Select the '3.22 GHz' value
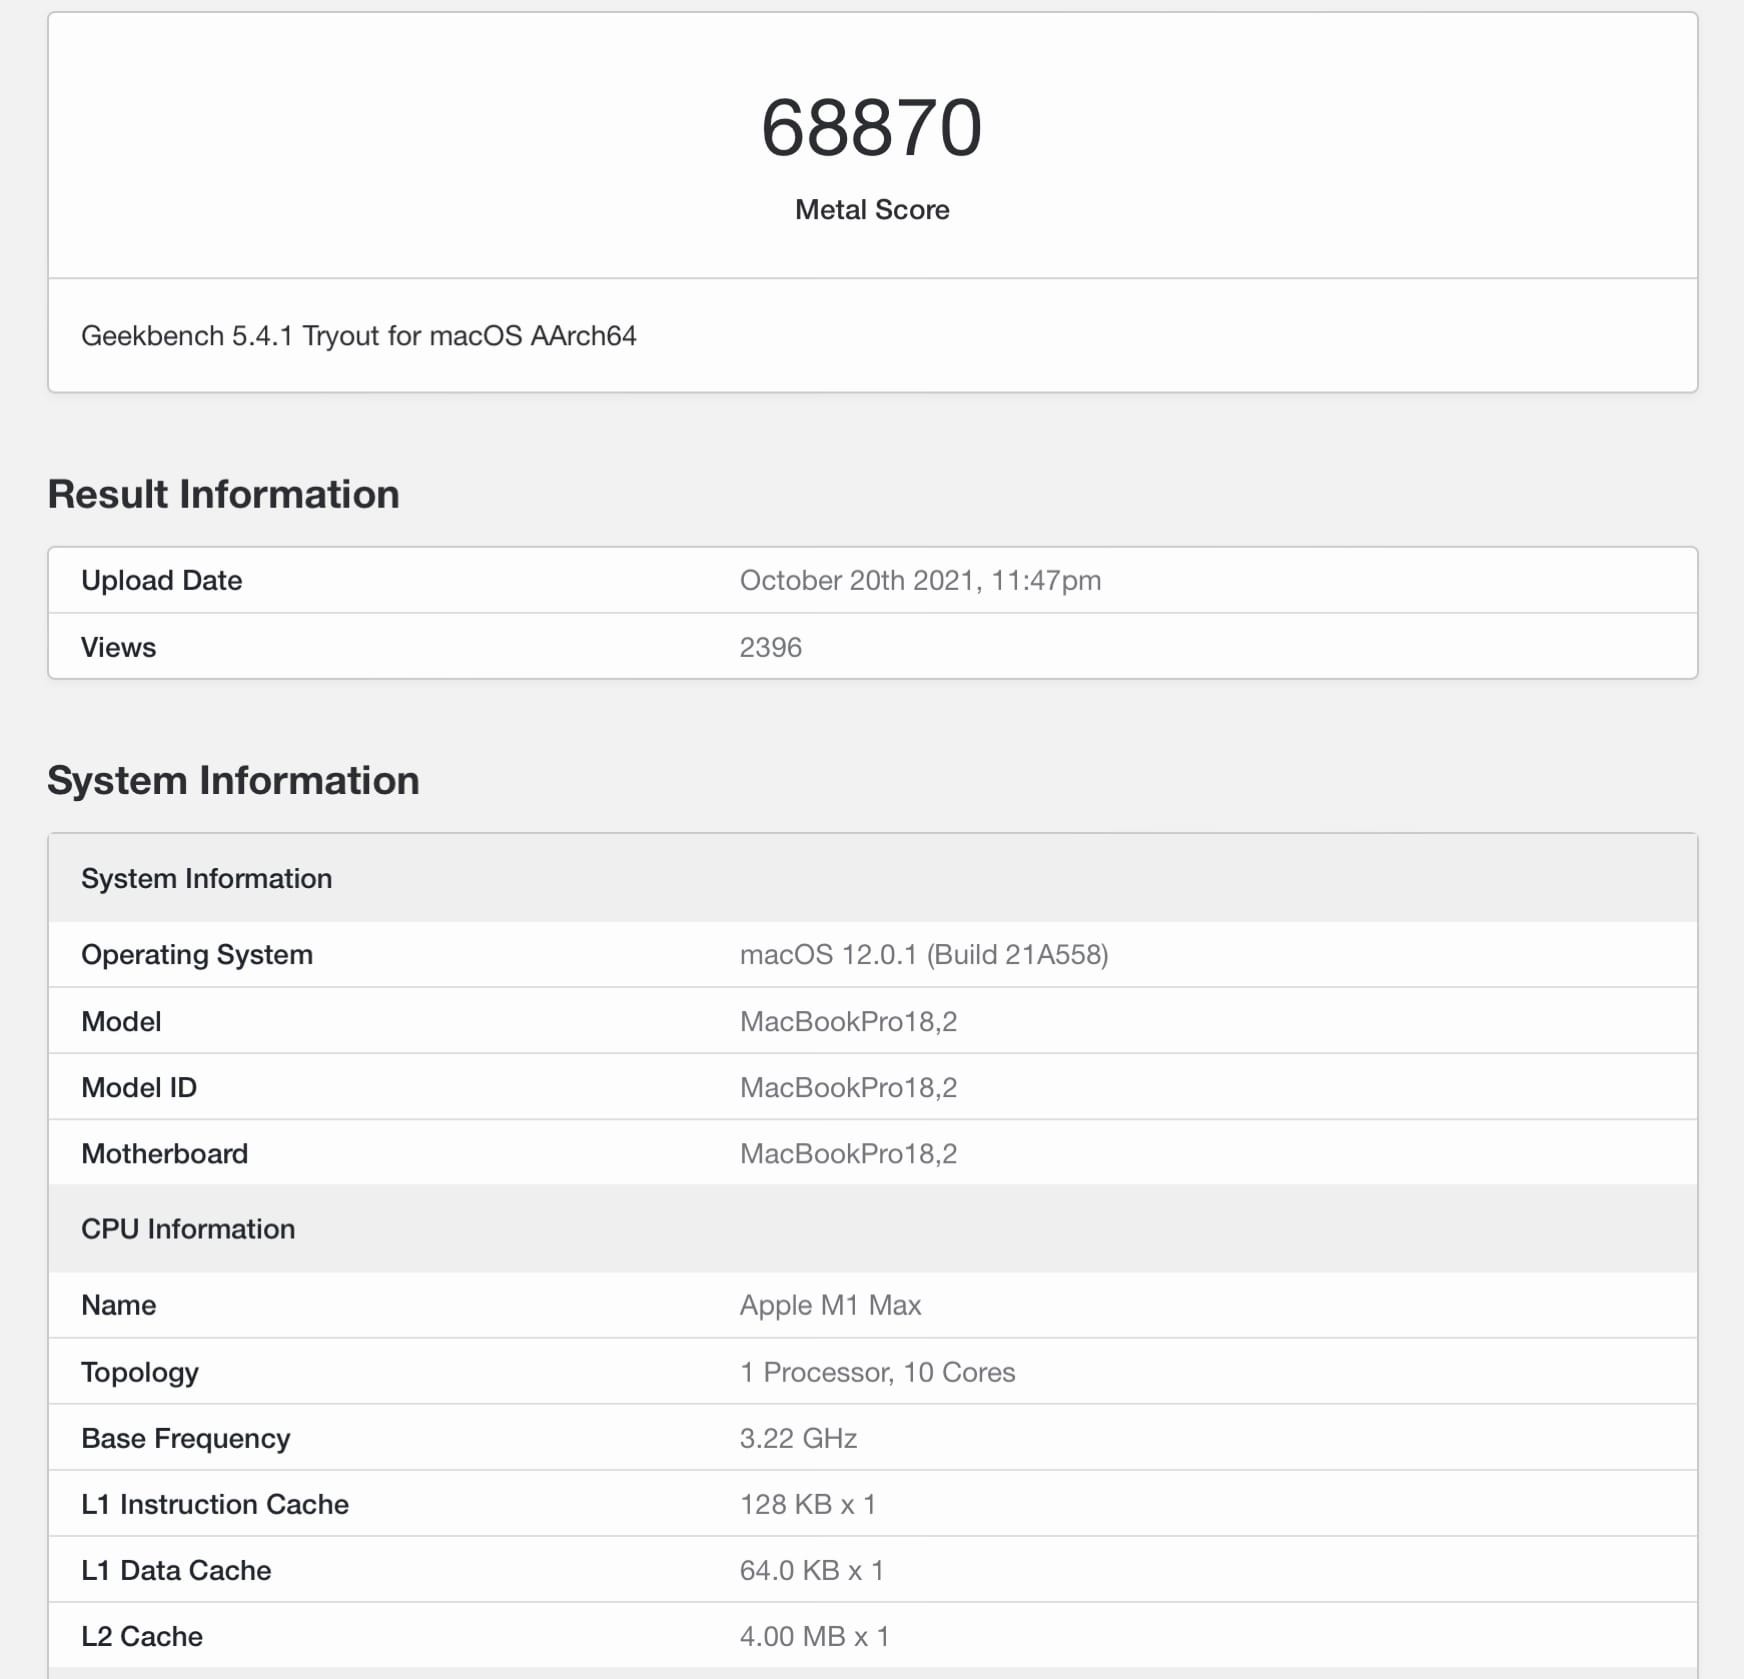The width and height of the screenshot is (1744, 1679). point(799,1438)
